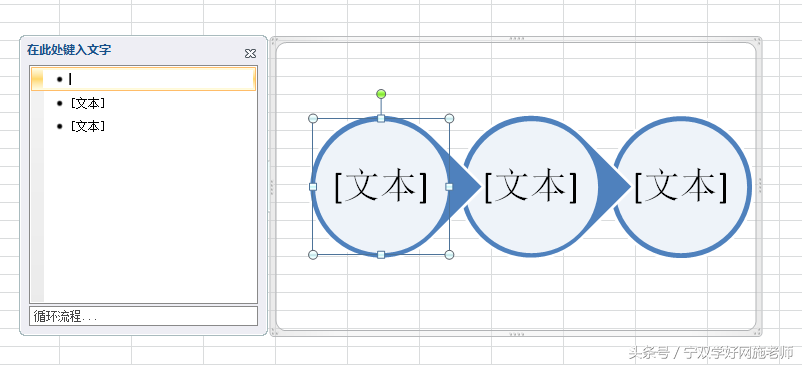The height and width of the screenshot is (365, 802).
Task: Click the top-middle square sizing handle
Action: 381,119
